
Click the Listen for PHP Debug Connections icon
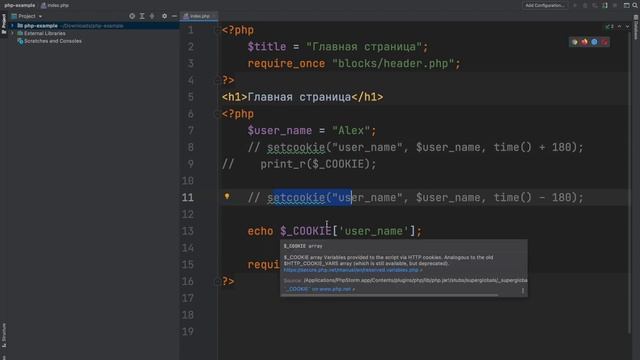[605, 5]
